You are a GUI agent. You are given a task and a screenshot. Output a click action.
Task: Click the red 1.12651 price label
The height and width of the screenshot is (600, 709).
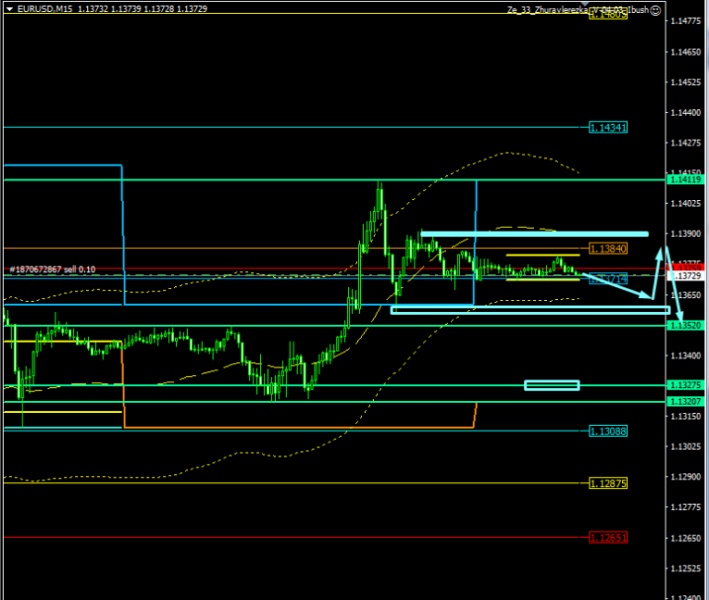click(608, 537)
